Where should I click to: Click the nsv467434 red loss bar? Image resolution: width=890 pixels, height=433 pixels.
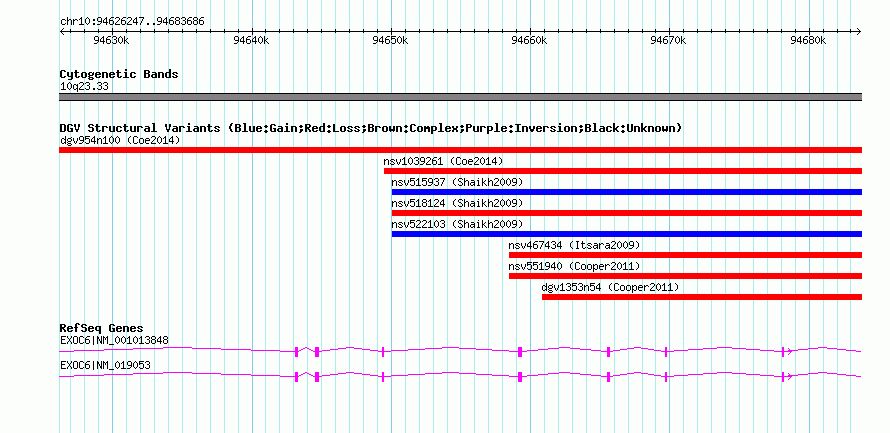685,255
